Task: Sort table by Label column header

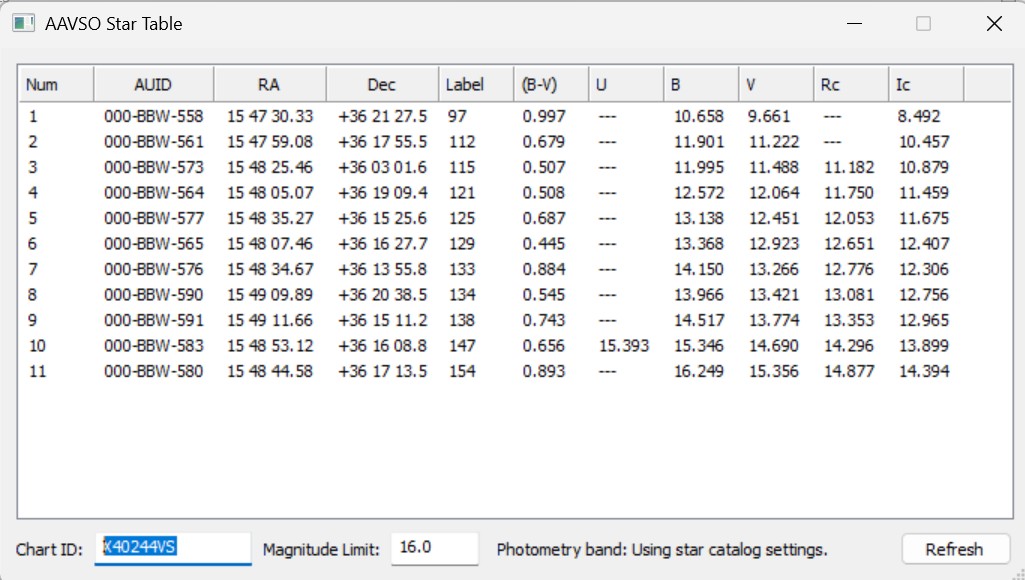Action: coord(476,85)
